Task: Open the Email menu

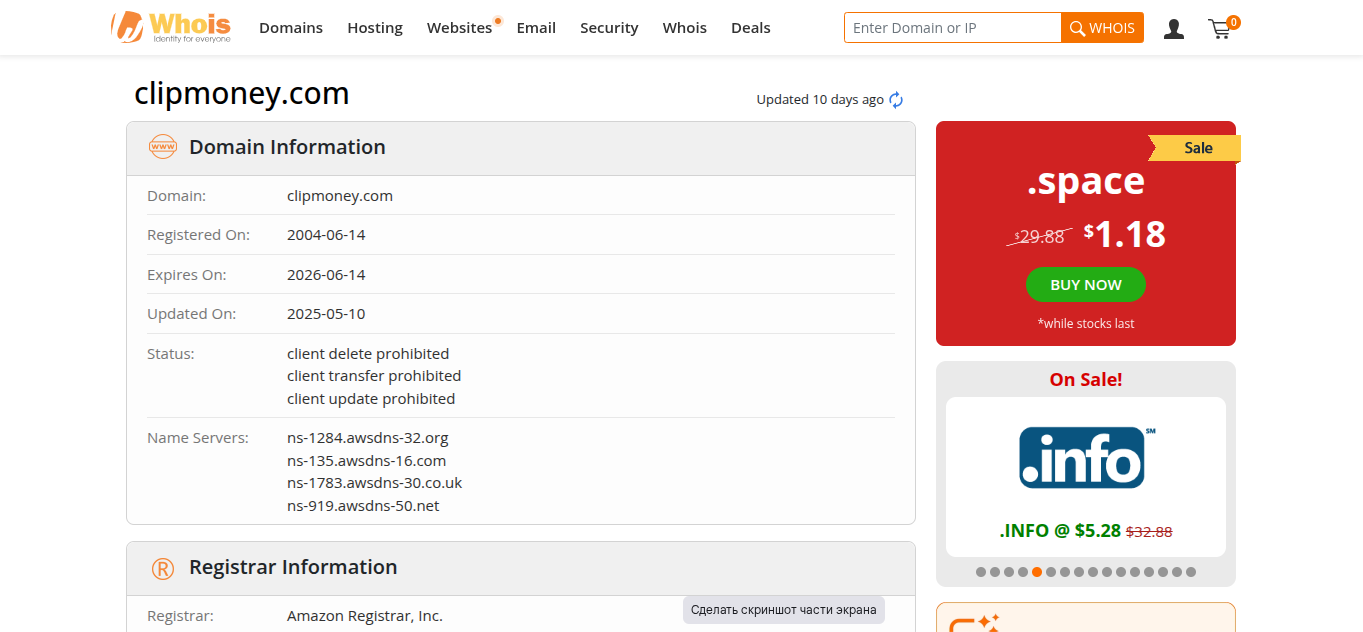Action: pos(536,28)
